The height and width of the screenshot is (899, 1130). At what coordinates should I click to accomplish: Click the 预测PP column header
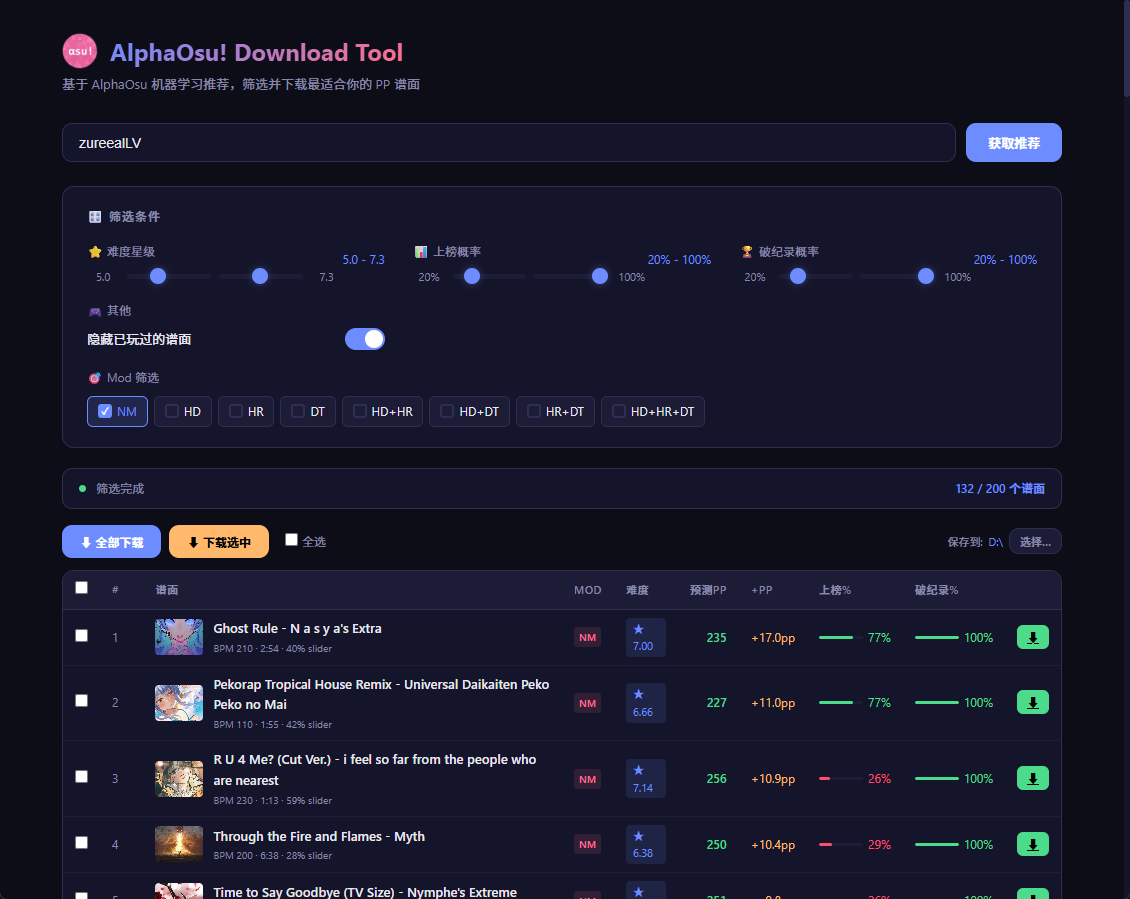pyautogui.click(x=708, y=590)
